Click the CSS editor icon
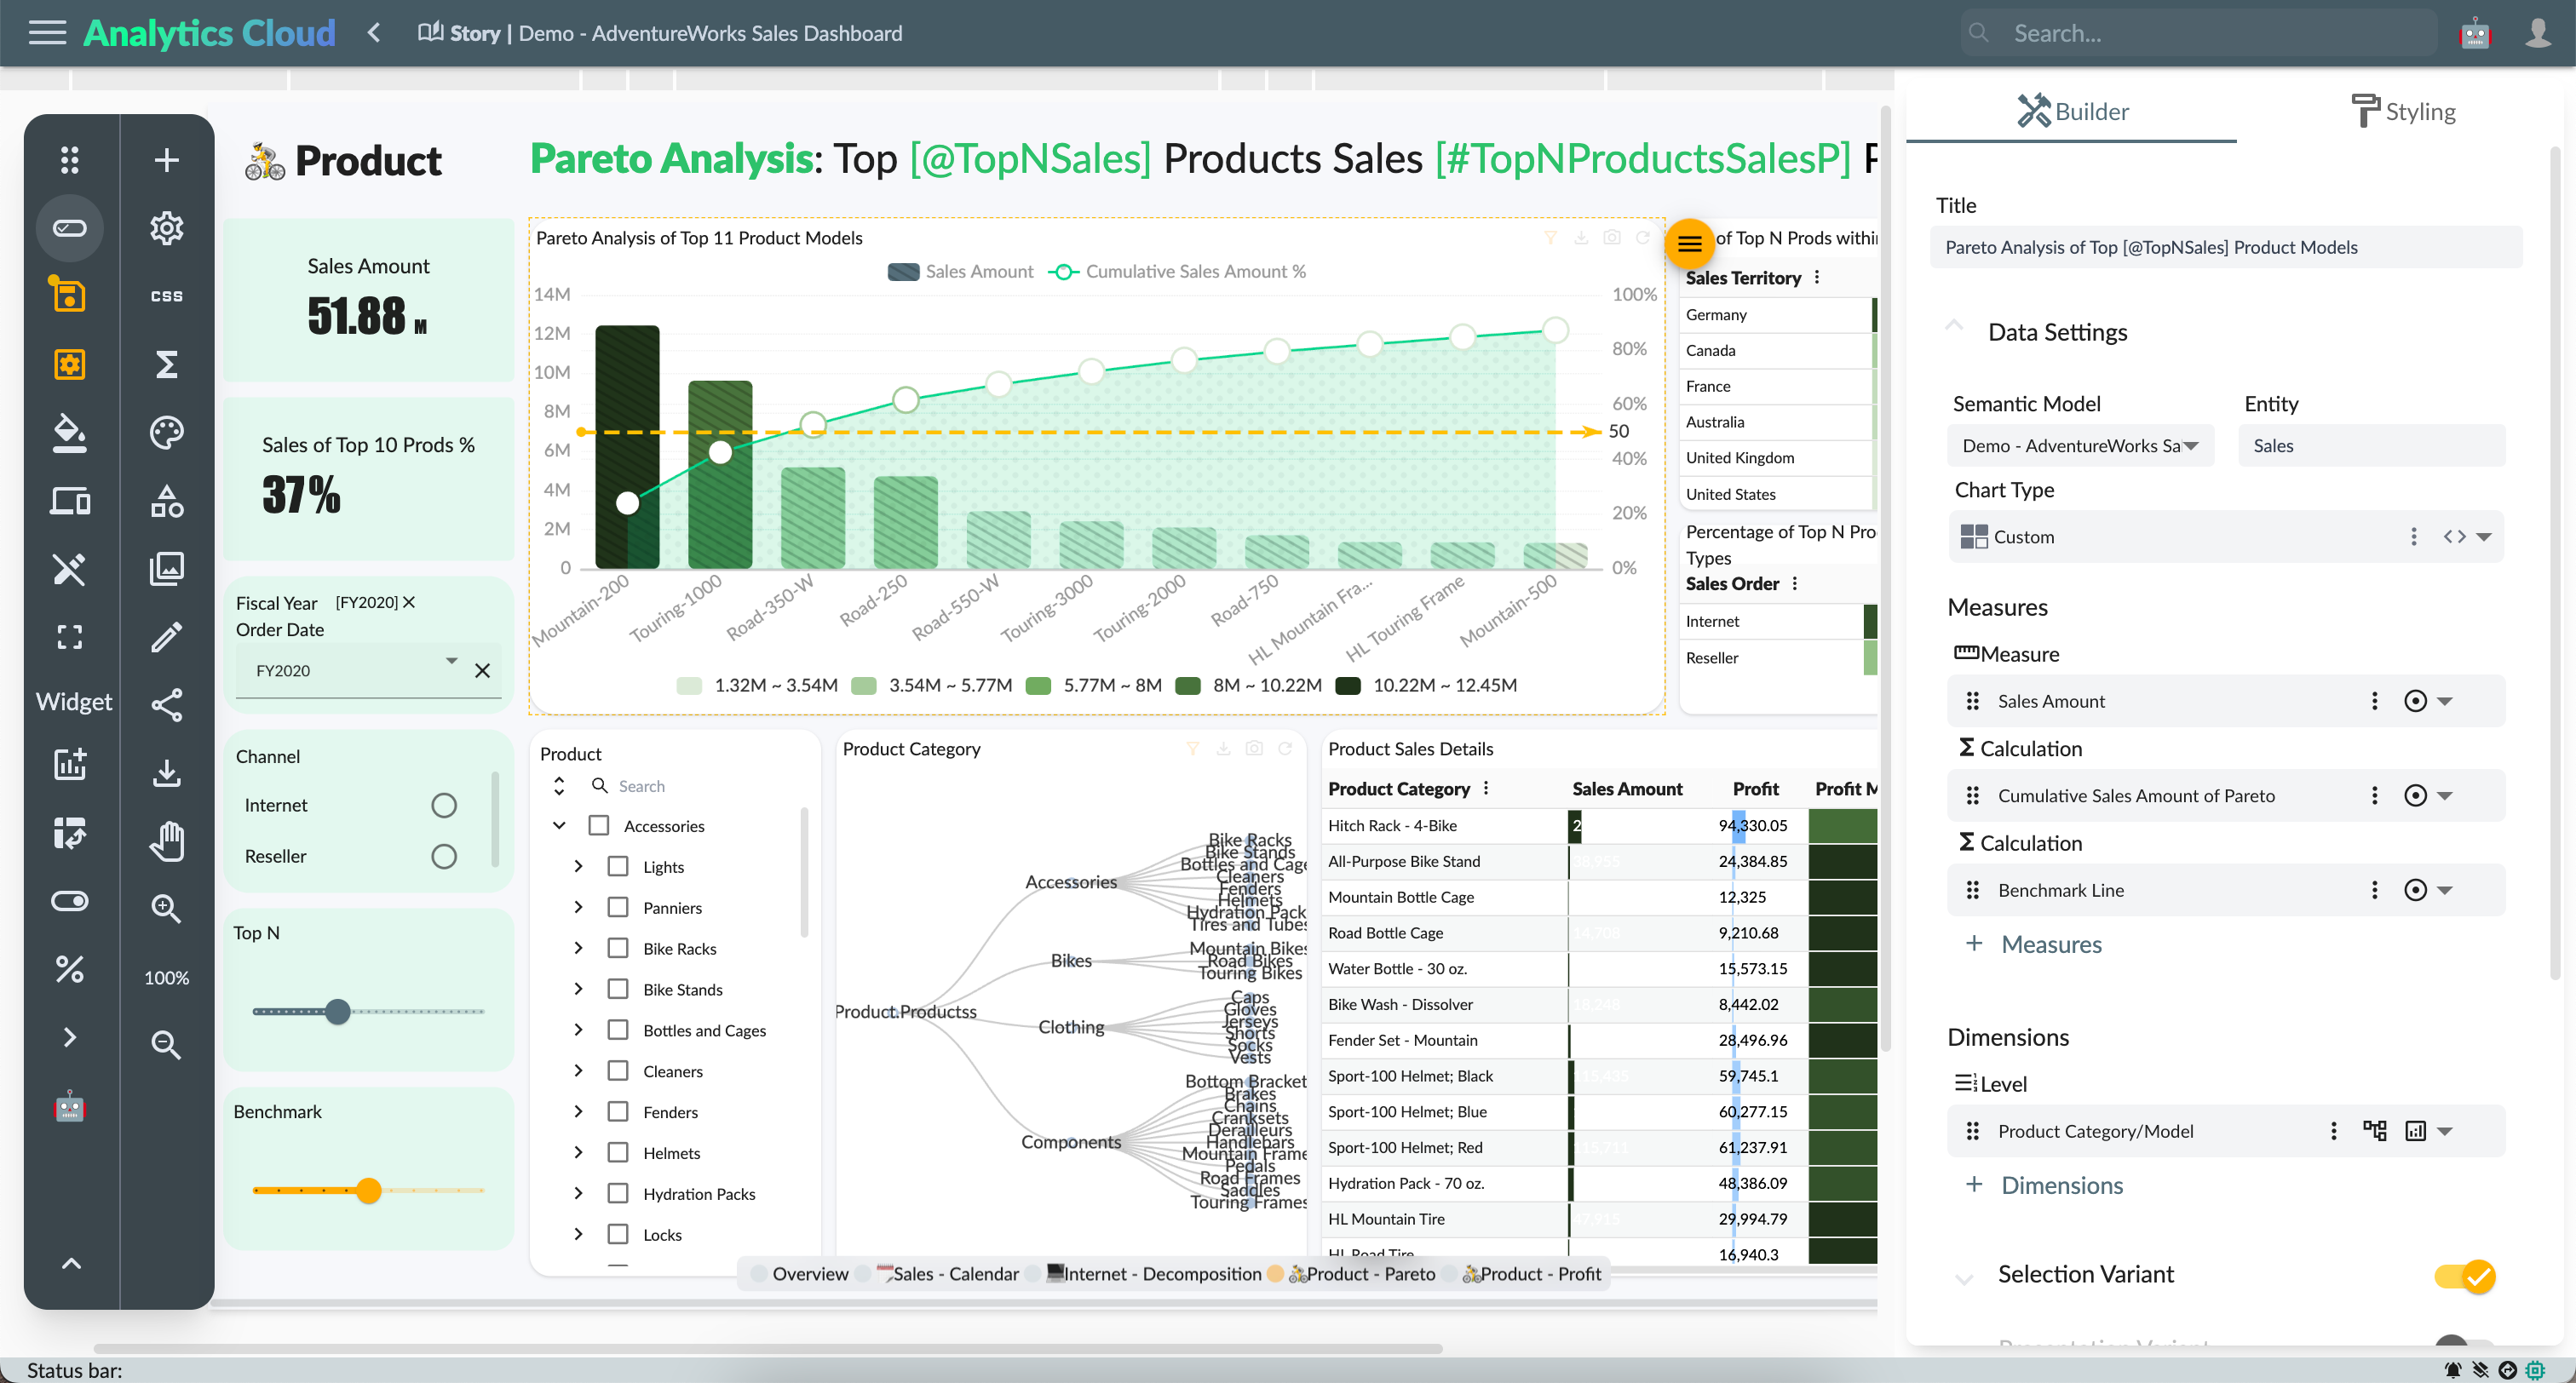2576x1383 pixels. pyautogui.click(x=166, y=296)
